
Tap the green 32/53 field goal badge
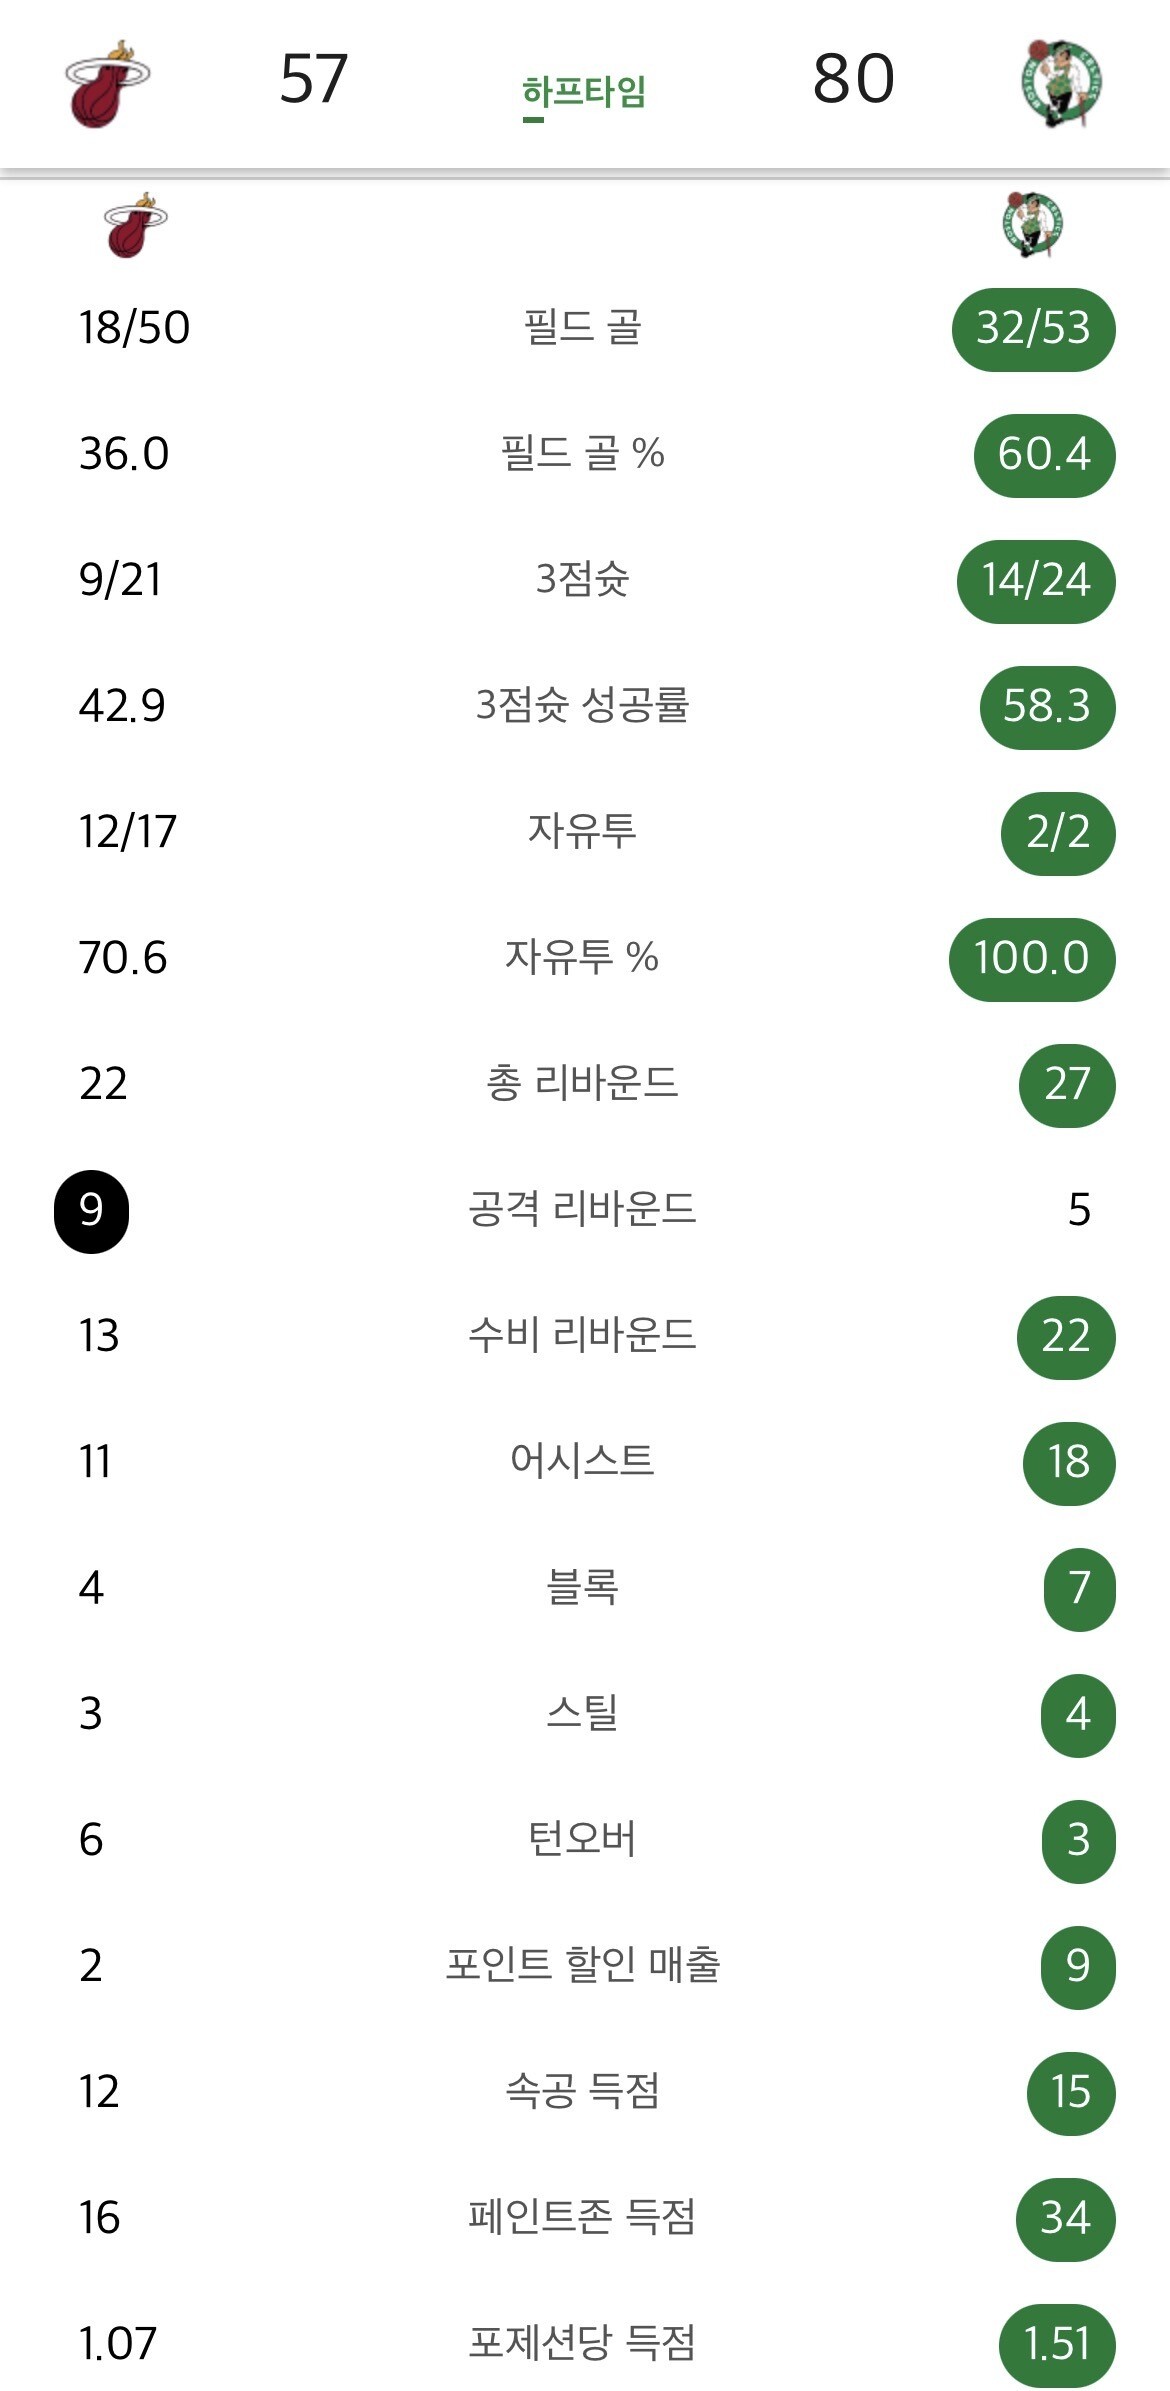click(1033, 329)
